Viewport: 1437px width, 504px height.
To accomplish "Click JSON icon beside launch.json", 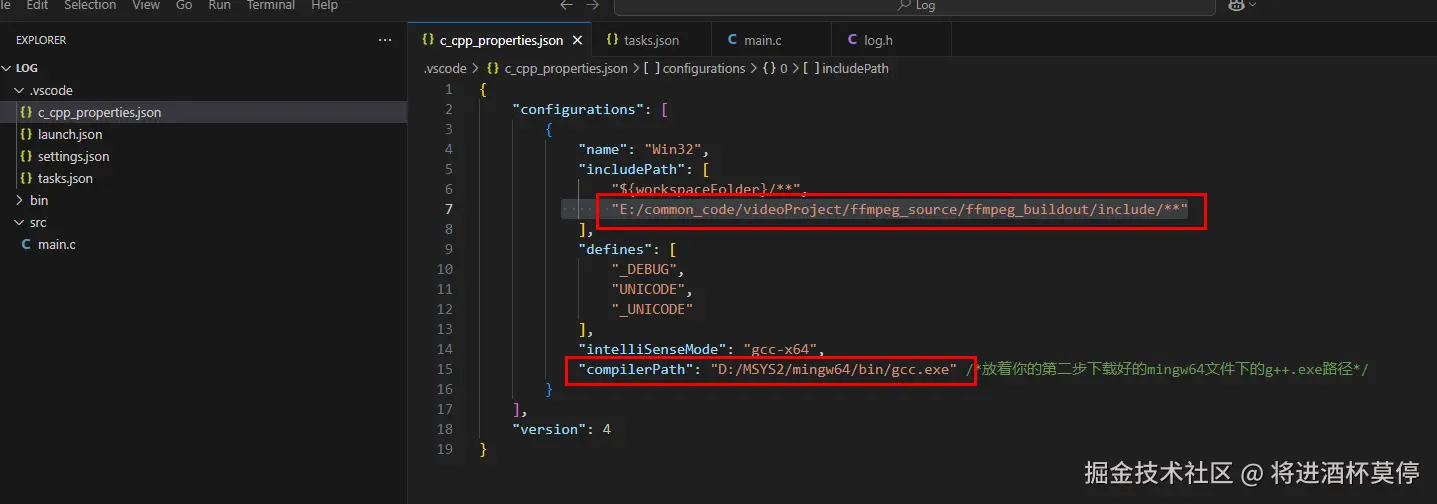I will [26, 134].
